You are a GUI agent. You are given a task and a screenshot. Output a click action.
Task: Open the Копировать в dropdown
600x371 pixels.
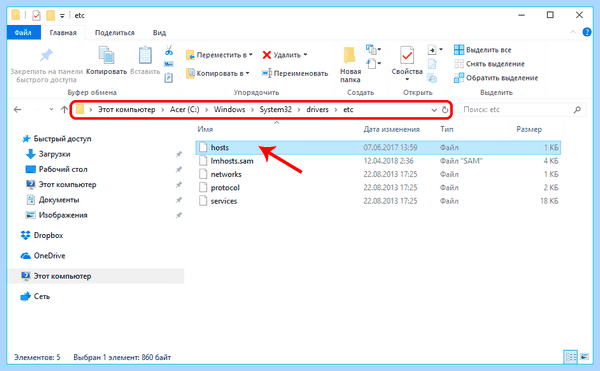(218, 73)
